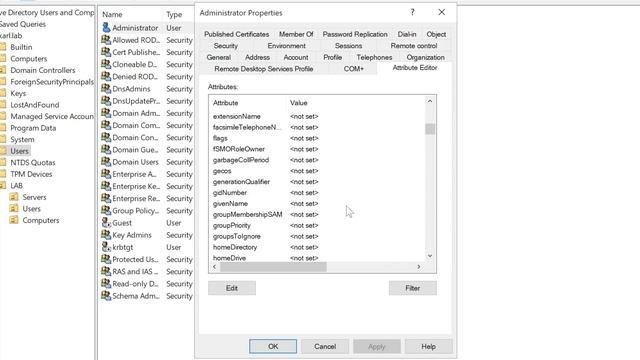Click the Cloneable D... group icon
The height and width of the screenshot is (360, 640).
(106, 64)
